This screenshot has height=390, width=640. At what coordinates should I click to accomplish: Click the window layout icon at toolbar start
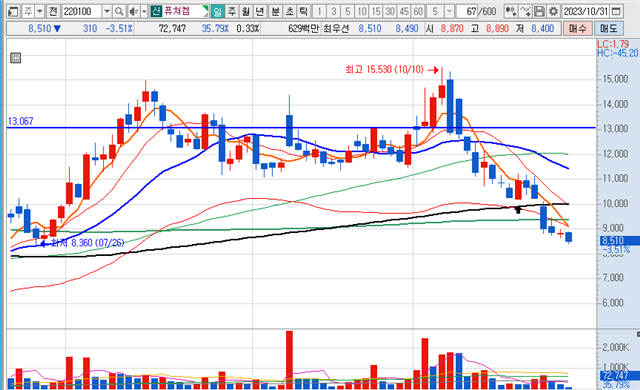point(13,11)
